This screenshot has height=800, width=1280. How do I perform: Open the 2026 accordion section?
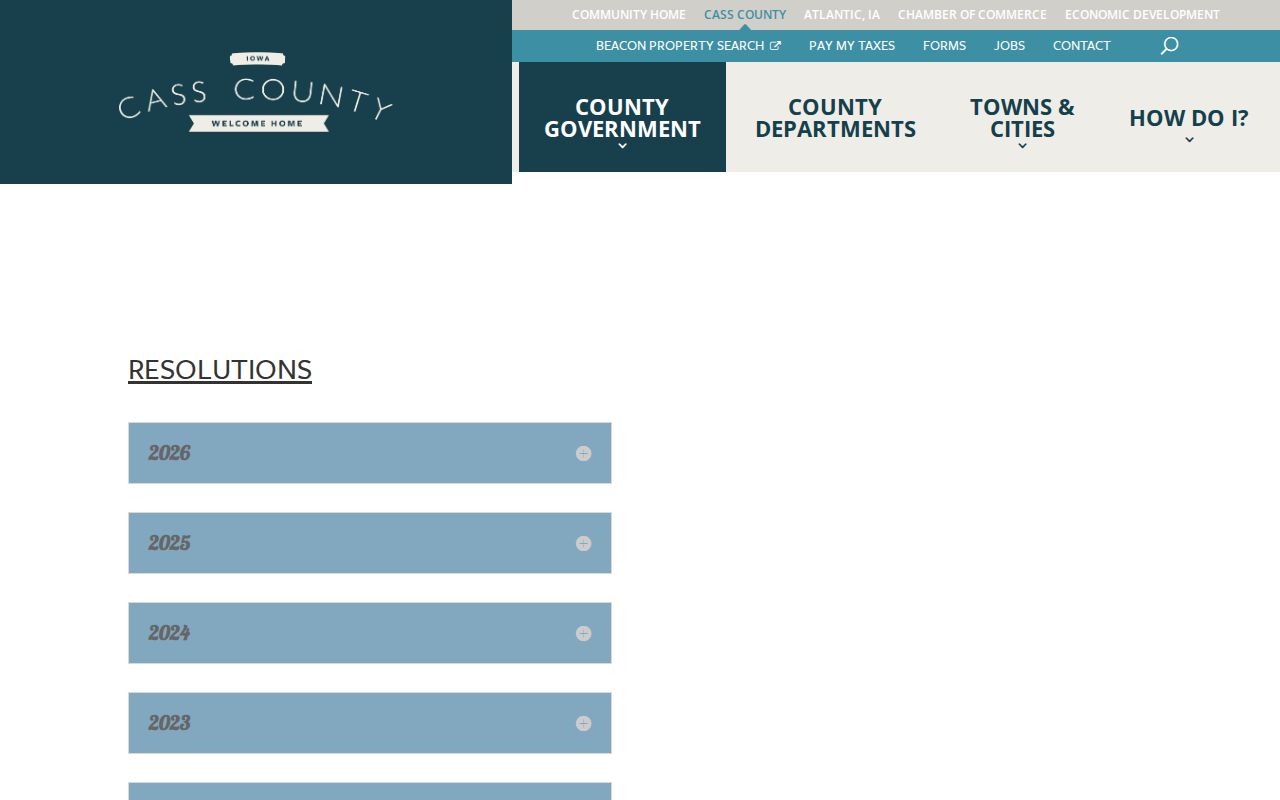(370, 453)
